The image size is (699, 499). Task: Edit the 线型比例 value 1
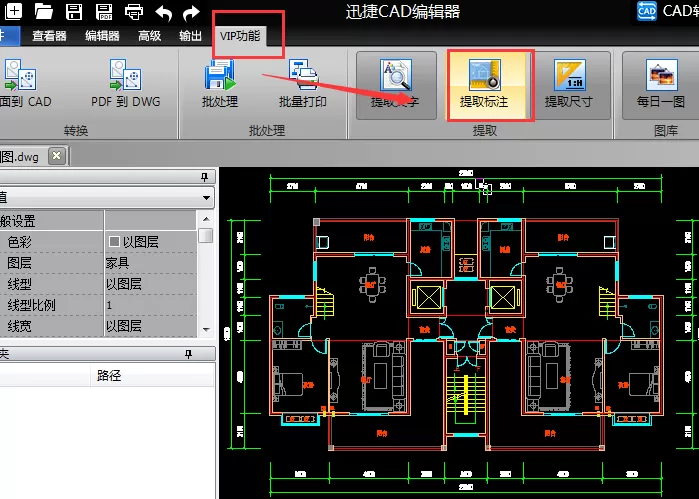pyautogui.click(x=150, y=305)
